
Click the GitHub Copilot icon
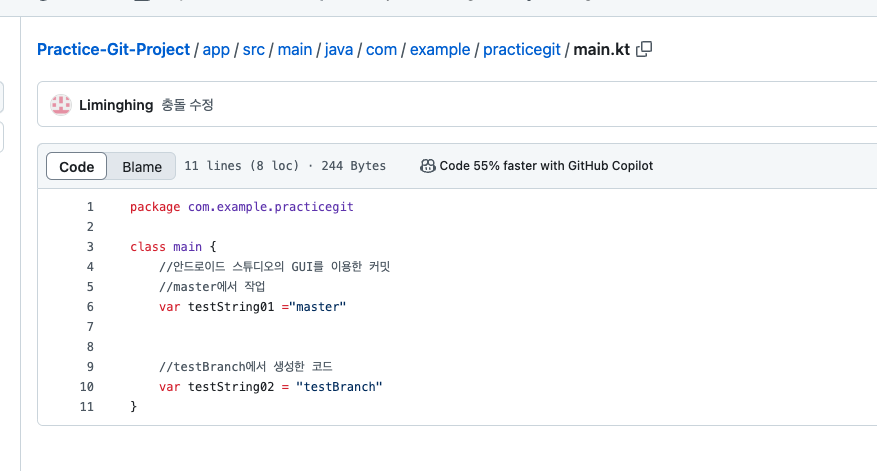pos(428,166)
